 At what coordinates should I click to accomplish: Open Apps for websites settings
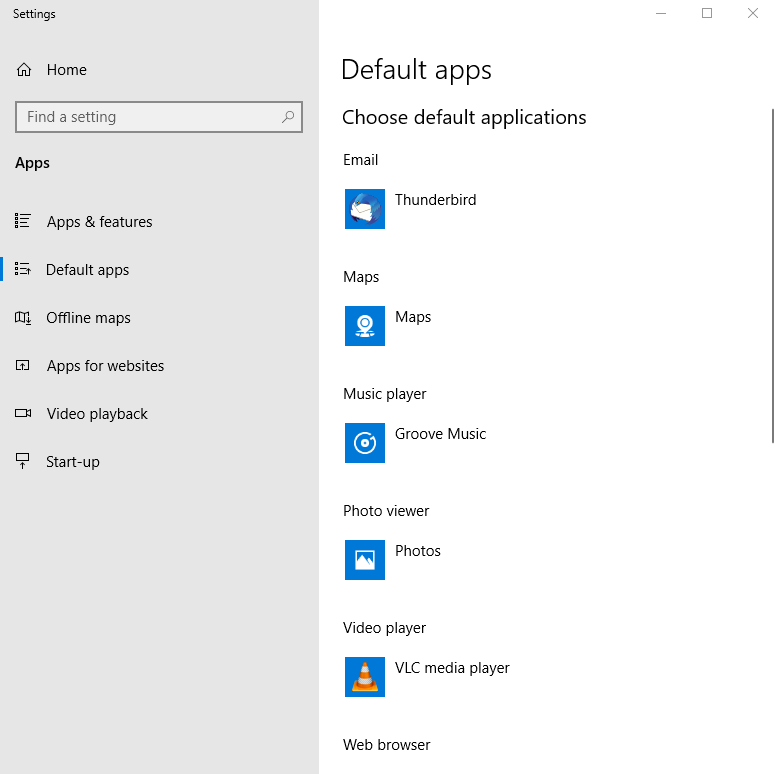[105, 366]
